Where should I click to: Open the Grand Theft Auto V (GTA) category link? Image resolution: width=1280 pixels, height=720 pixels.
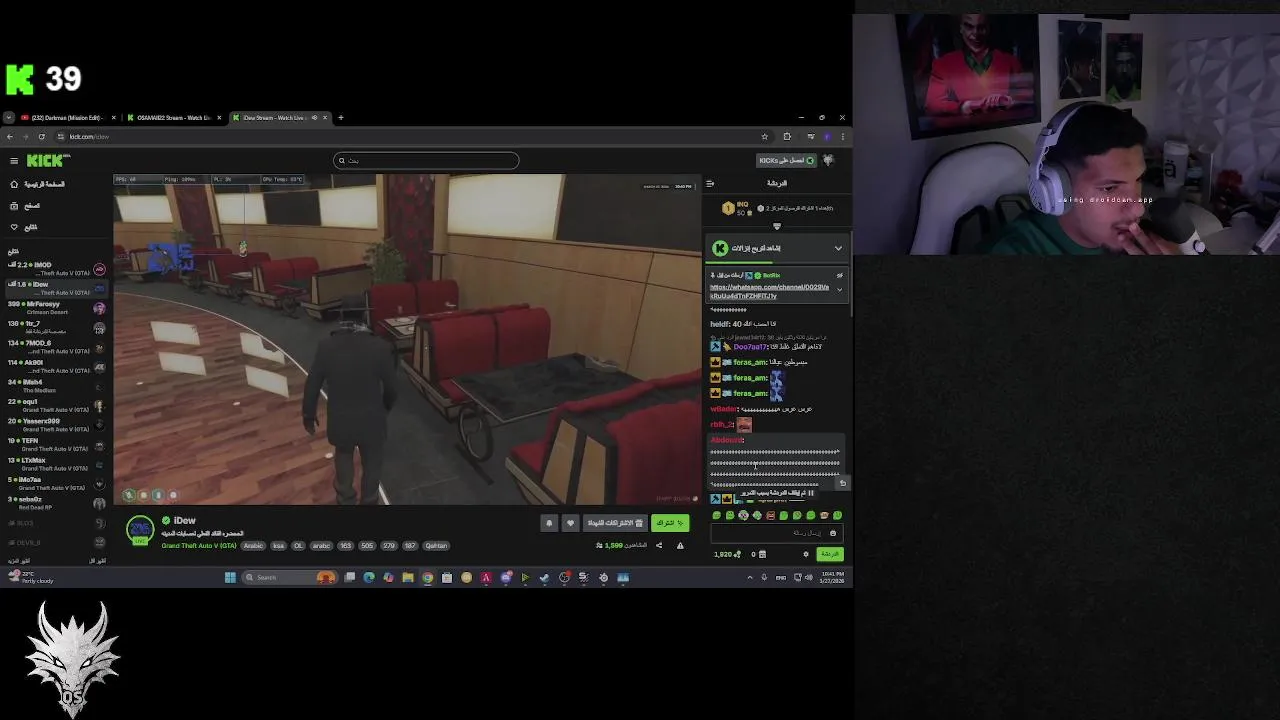click(x=199, y=546)
